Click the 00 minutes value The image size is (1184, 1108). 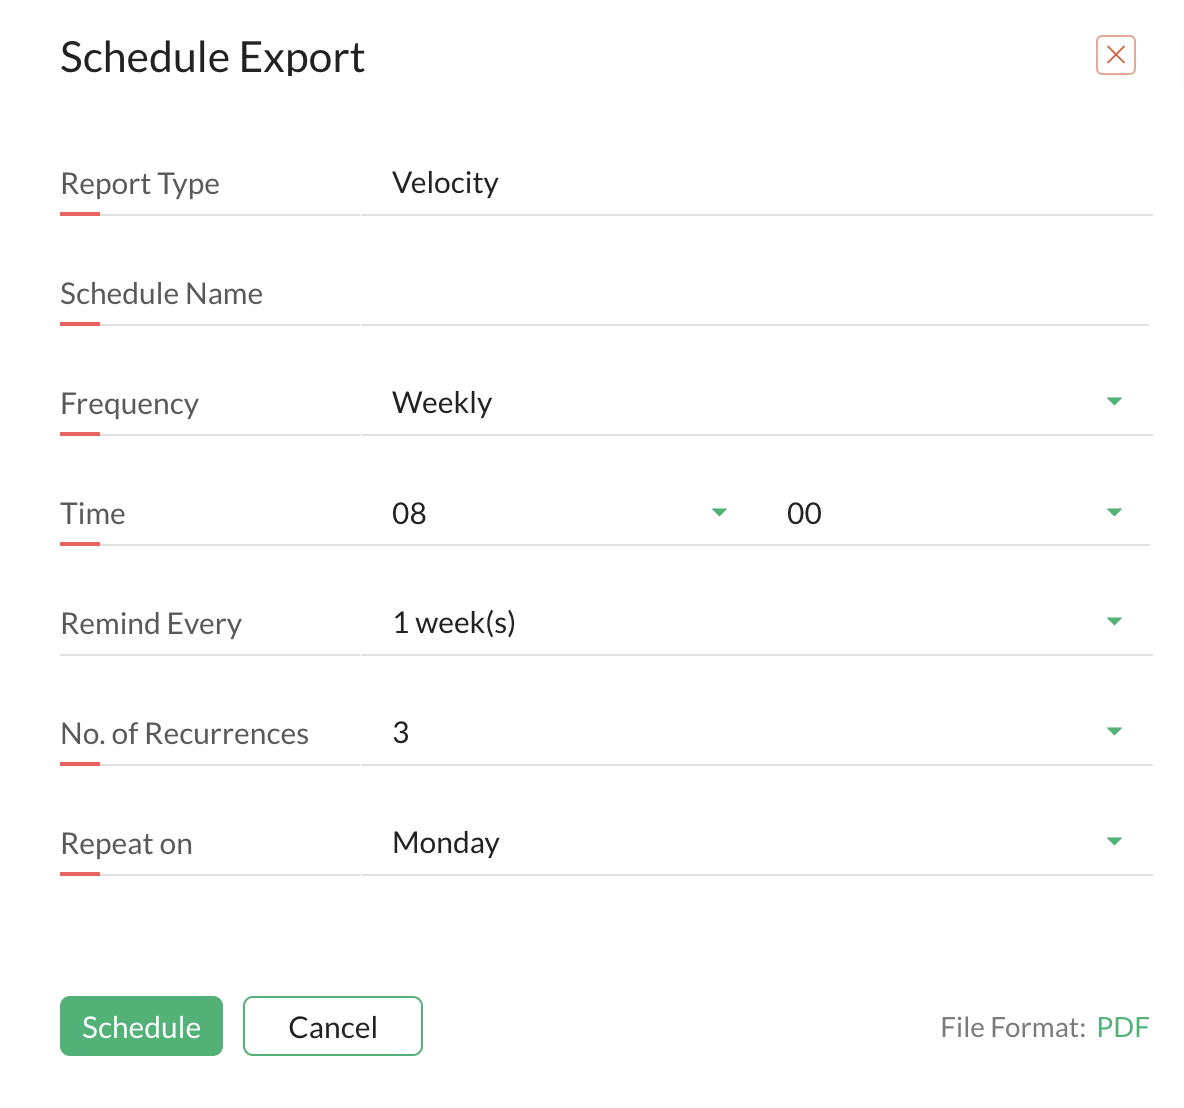pyautogui.click(x=803, y=514)
